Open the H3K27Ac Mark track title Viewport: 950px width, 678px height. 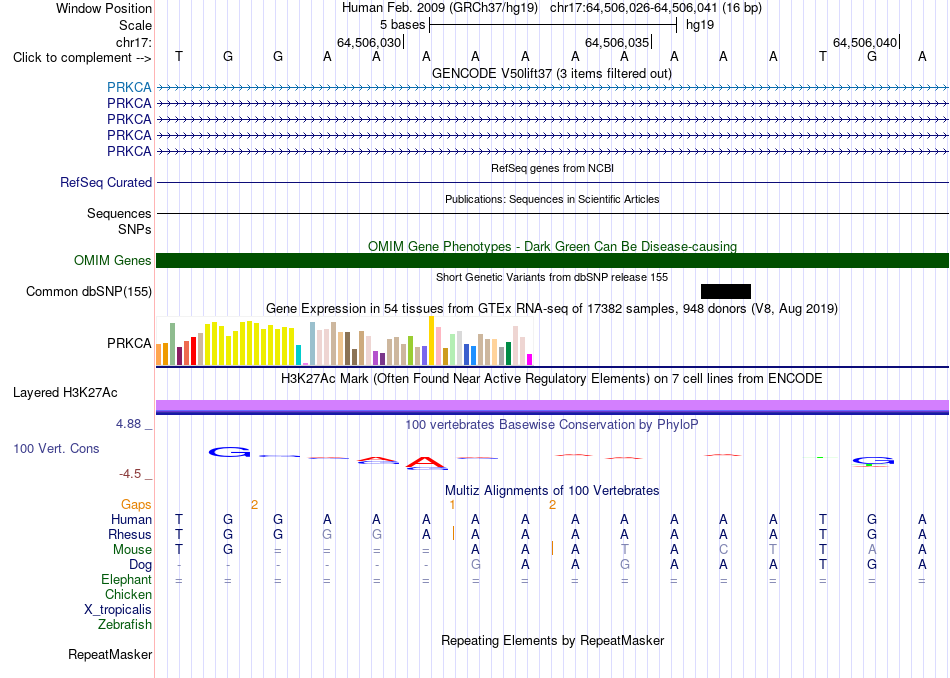click(552, 379)
